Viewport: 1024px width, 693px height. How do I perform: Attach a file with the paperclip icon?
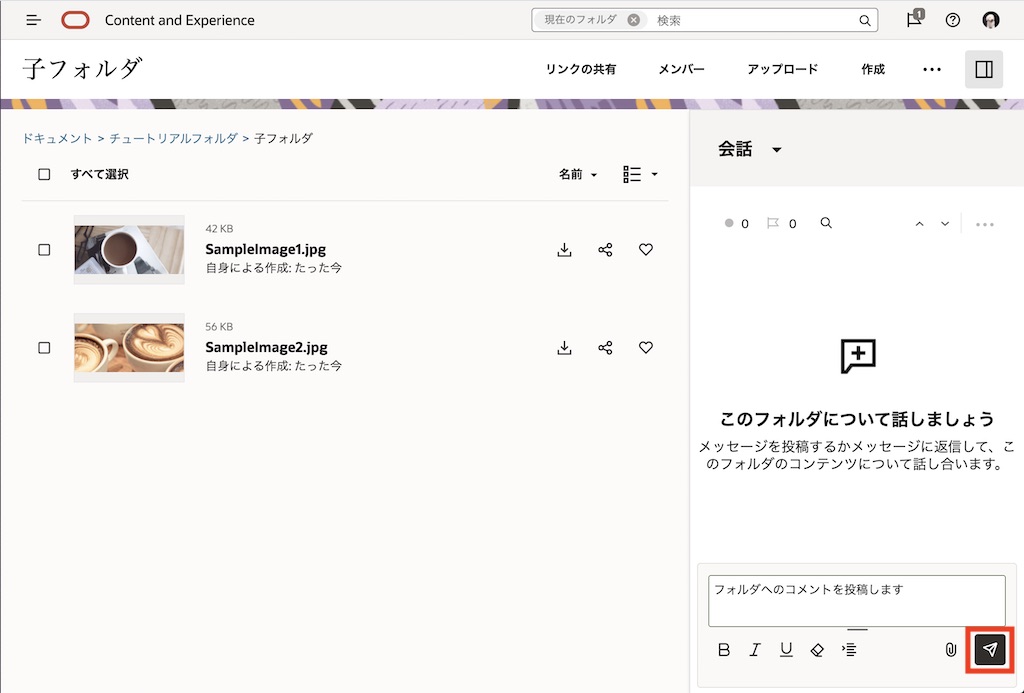coord(950,649)
